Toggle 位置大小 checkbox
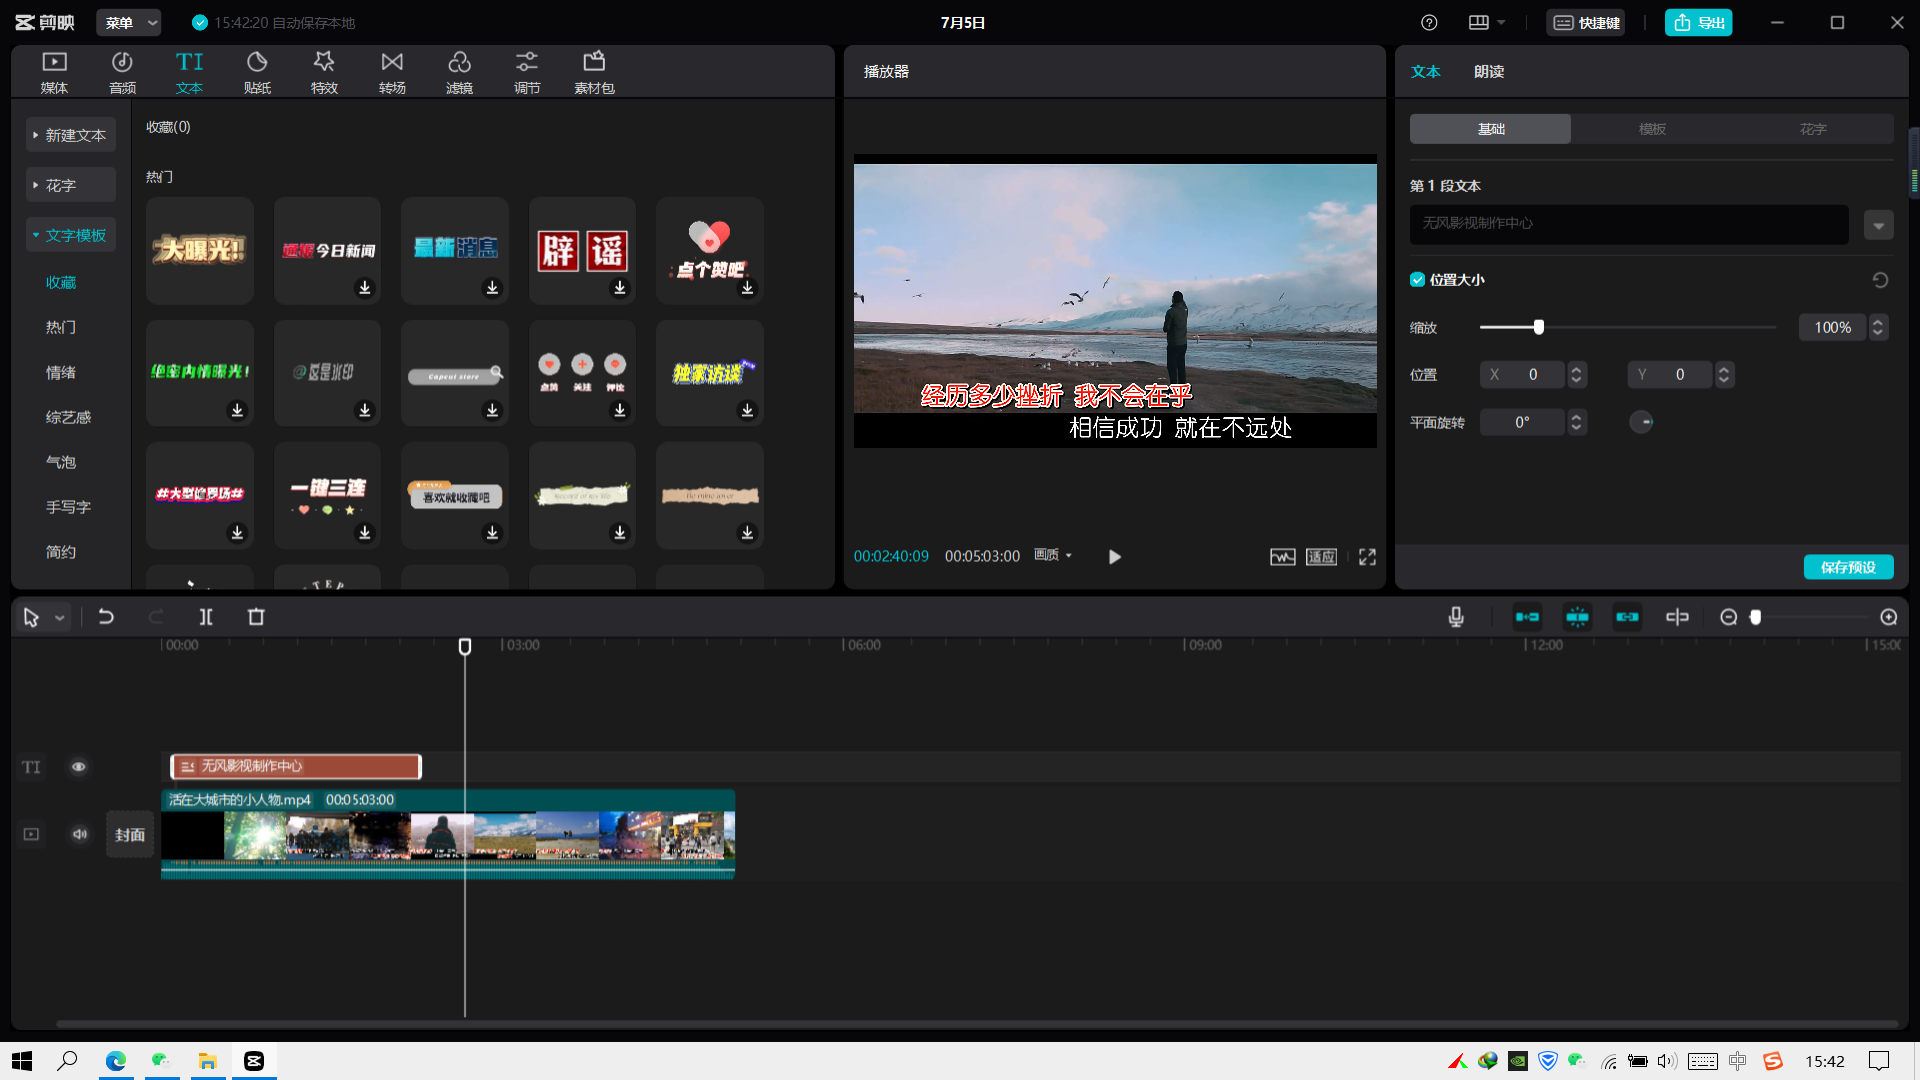The height and width of the screenshot is (1080, 1920). click(1417, 280)
